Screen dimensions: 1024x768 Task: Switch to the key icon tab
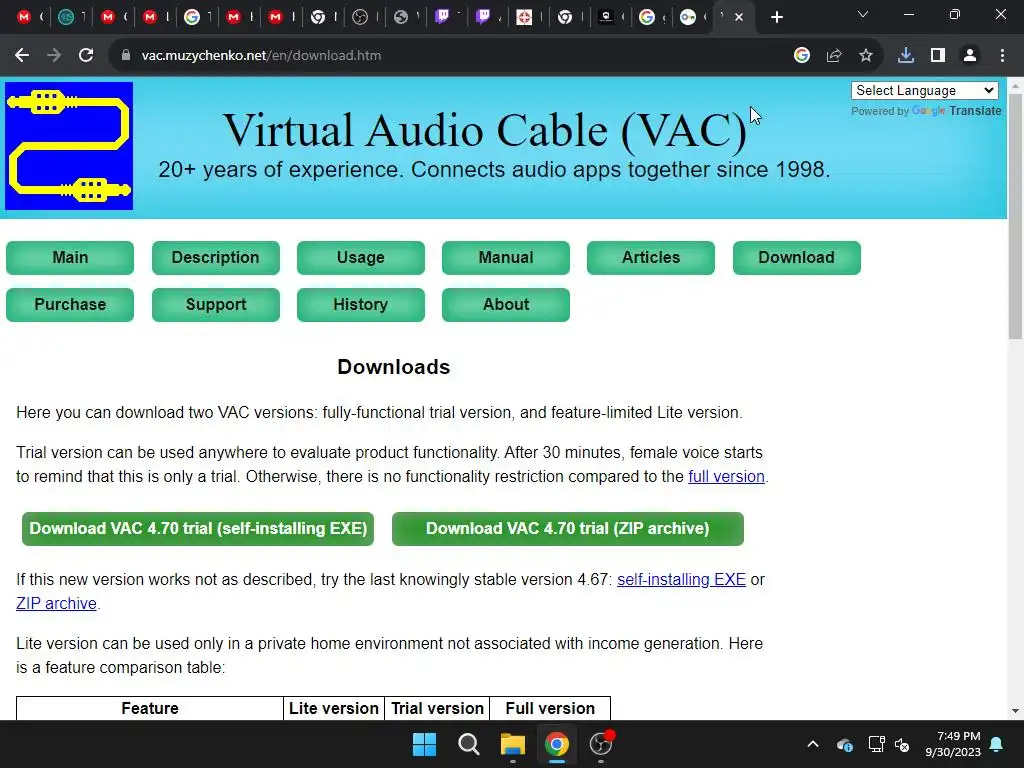(x=688, y=17)
